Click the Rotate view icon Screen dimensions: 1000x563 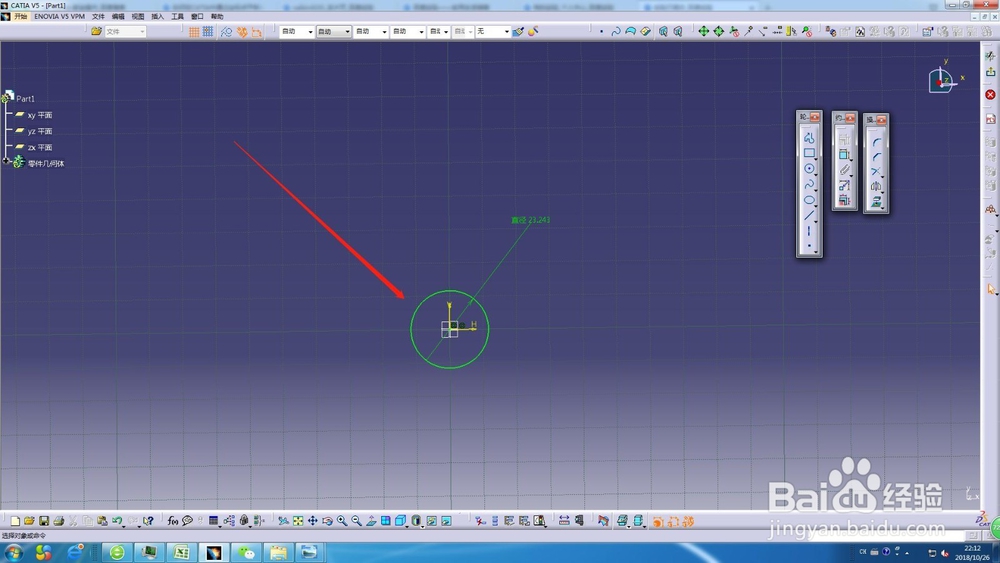click(x=327, y=521)
